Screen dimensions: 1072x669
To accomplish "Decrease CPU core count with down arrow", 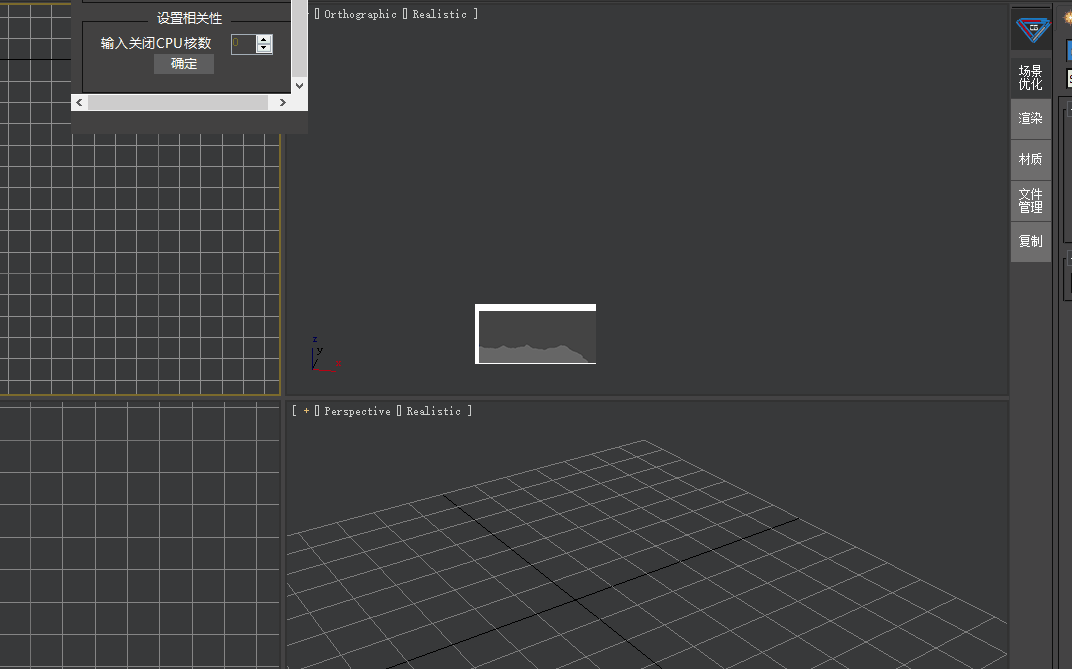I will (x=264, y=49).
